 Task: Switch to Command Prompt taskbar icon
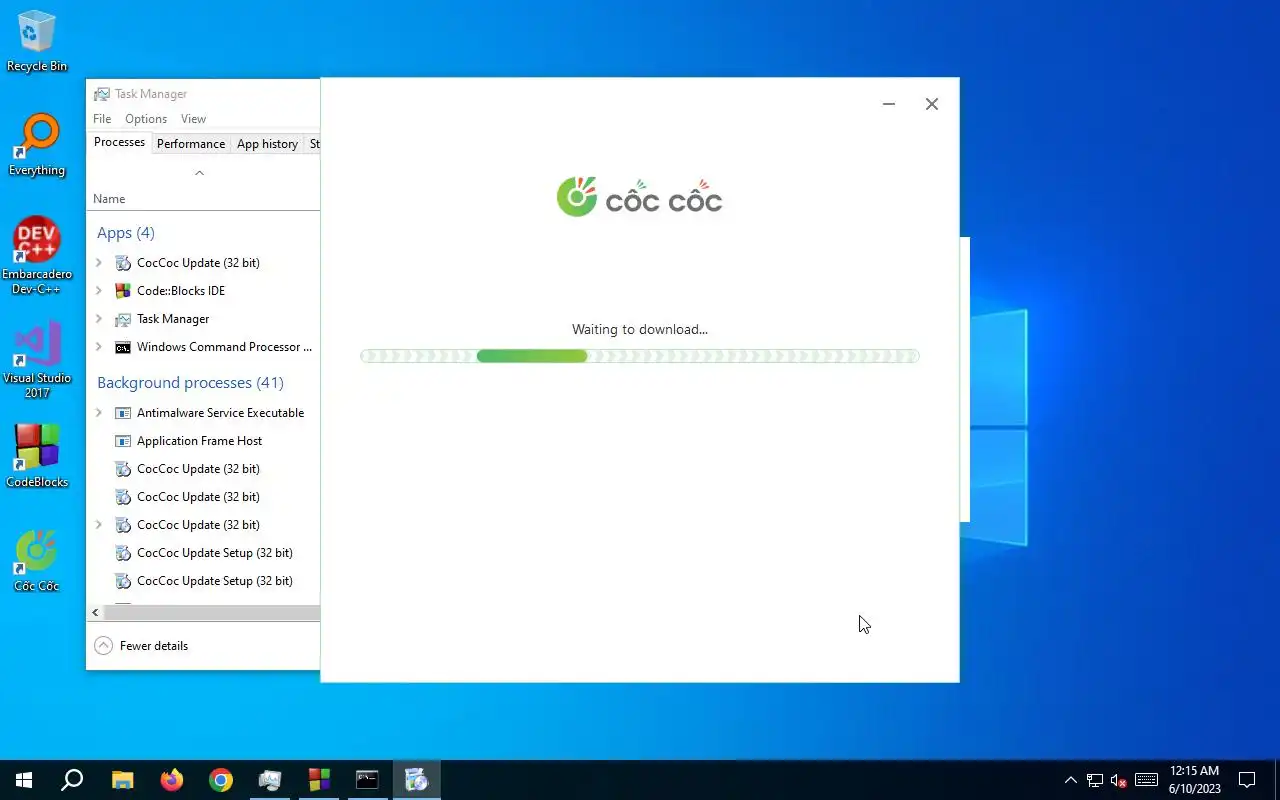[368, 780]
